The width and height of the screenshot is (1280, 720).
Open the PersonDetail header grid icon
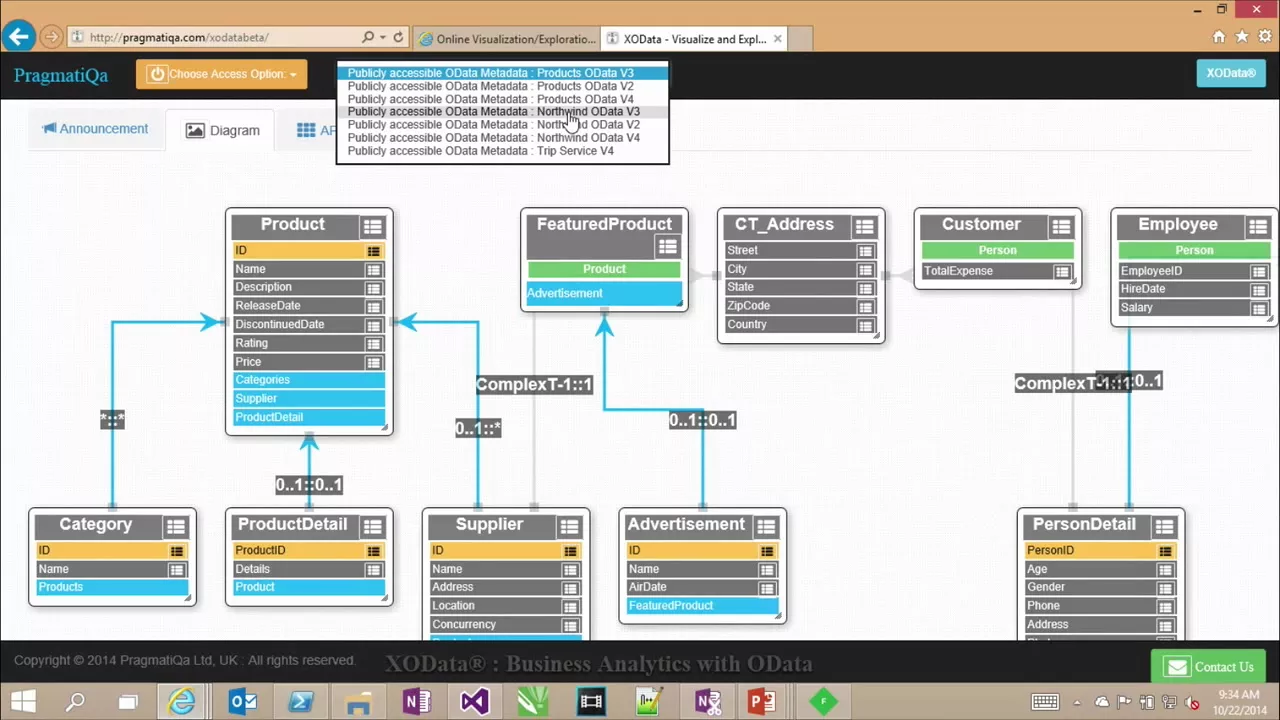tap(1164, 527)
